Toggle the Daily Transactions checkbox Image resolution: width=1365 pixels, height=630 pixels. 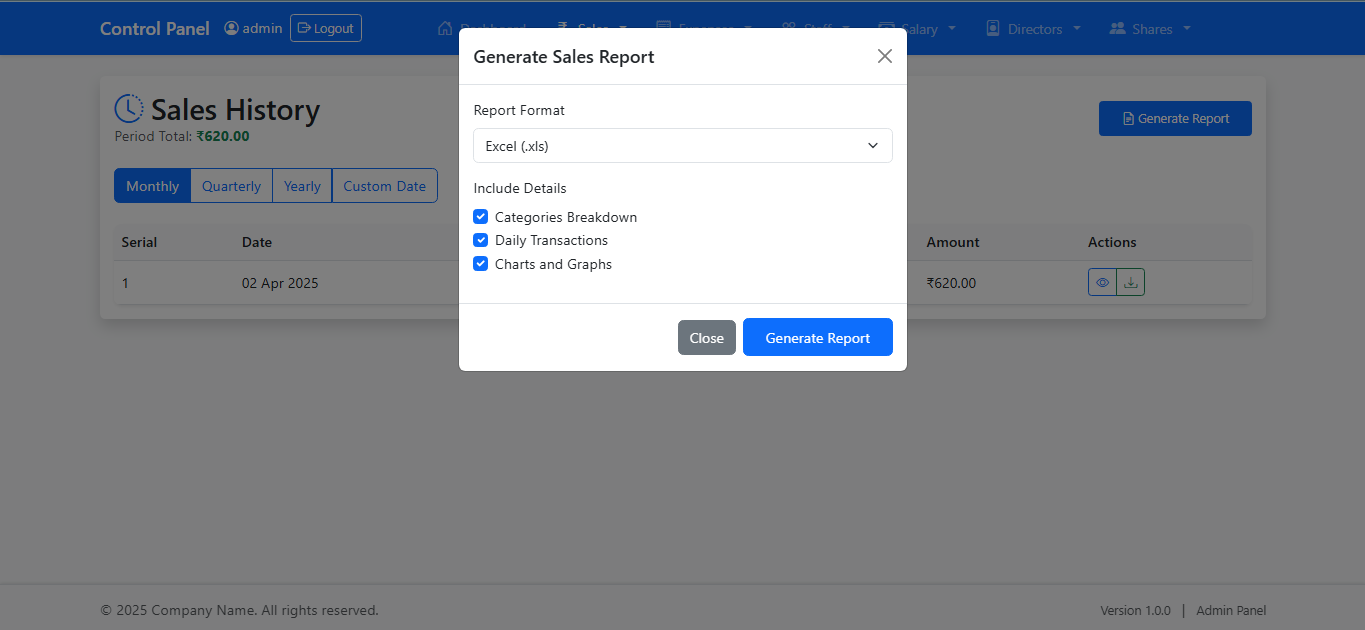481,240
